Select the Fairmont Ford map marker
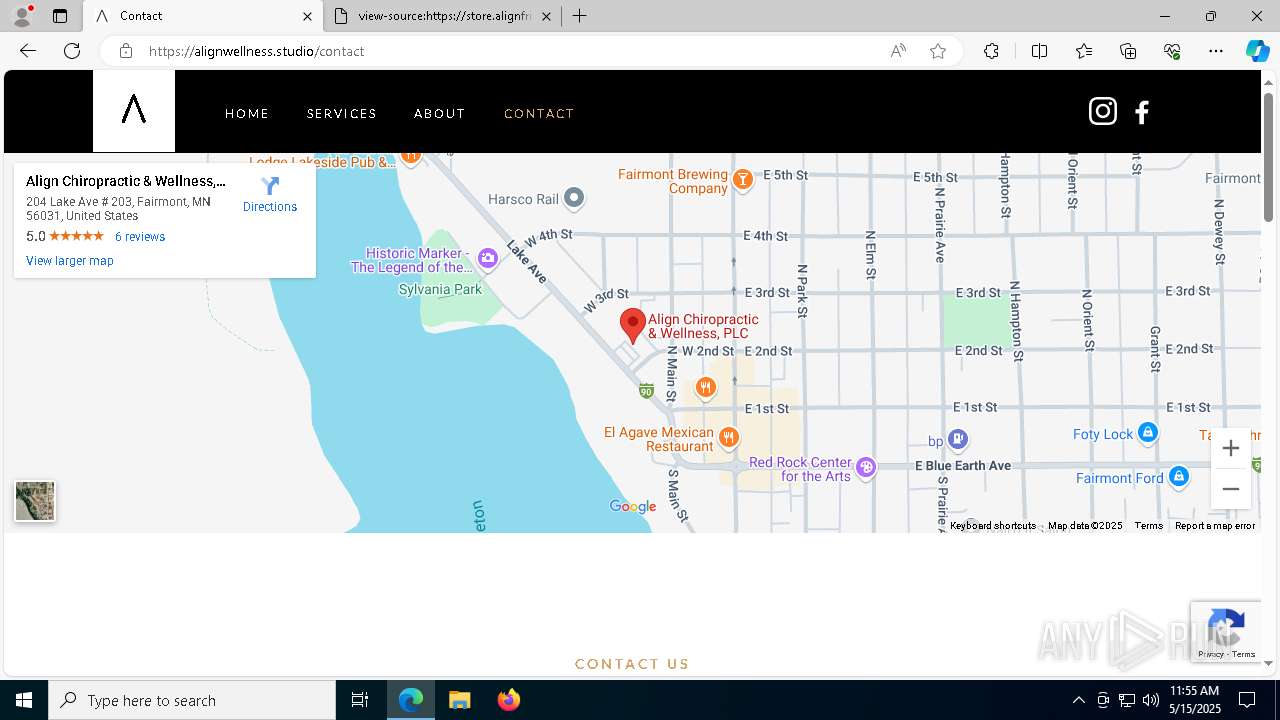1280x720 pixels. tap(1179, 476)
